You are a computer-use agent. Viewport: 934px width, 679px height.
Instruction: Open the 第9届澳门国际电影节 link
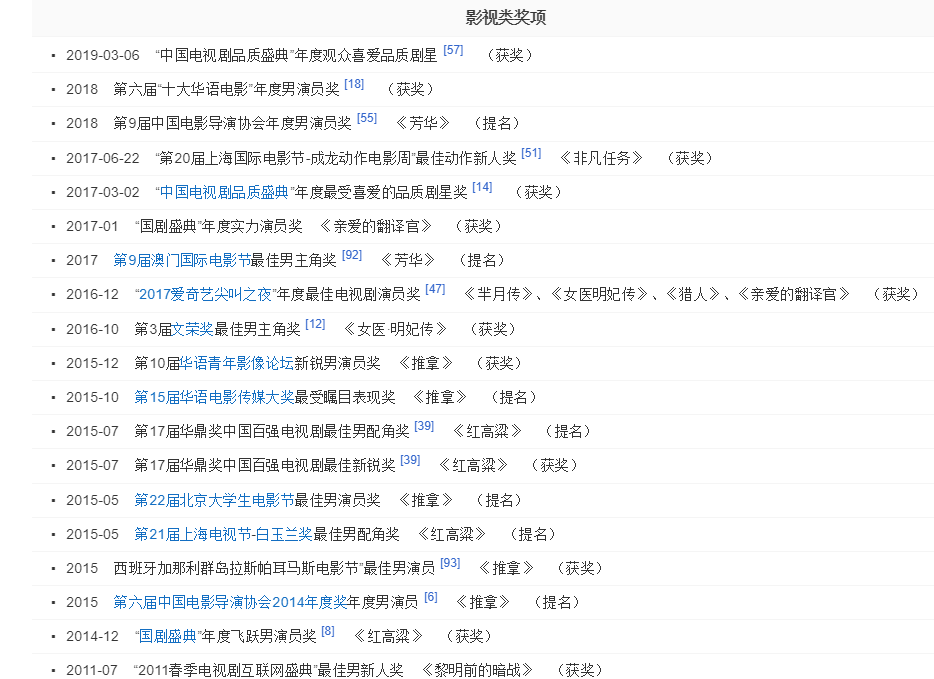(x=182, y=260)
